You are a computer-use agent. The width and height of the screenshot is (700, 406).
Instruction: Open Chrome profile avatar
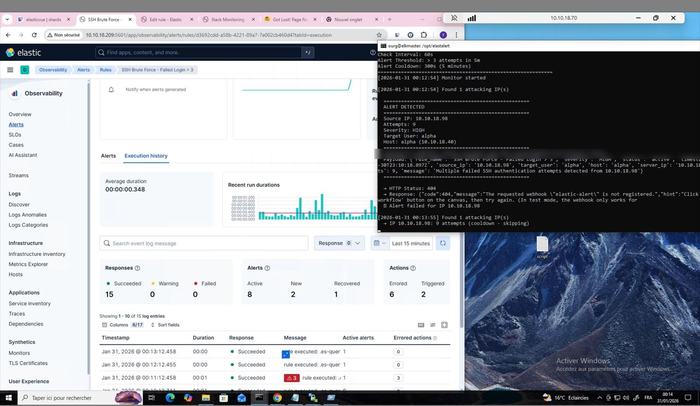point(443,35)
